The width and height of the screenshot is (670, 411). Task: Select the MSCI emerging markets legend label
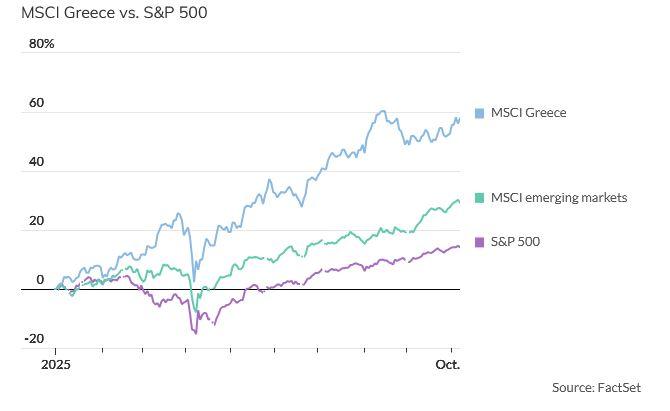559,198
